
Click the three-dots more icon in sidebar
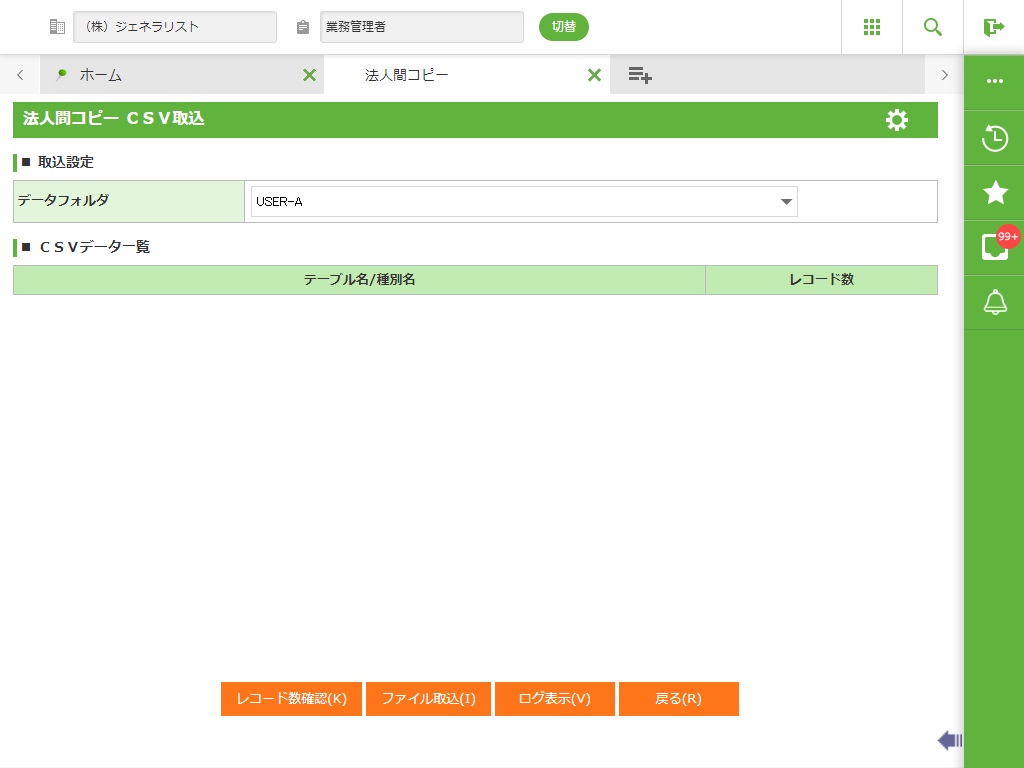994,81
